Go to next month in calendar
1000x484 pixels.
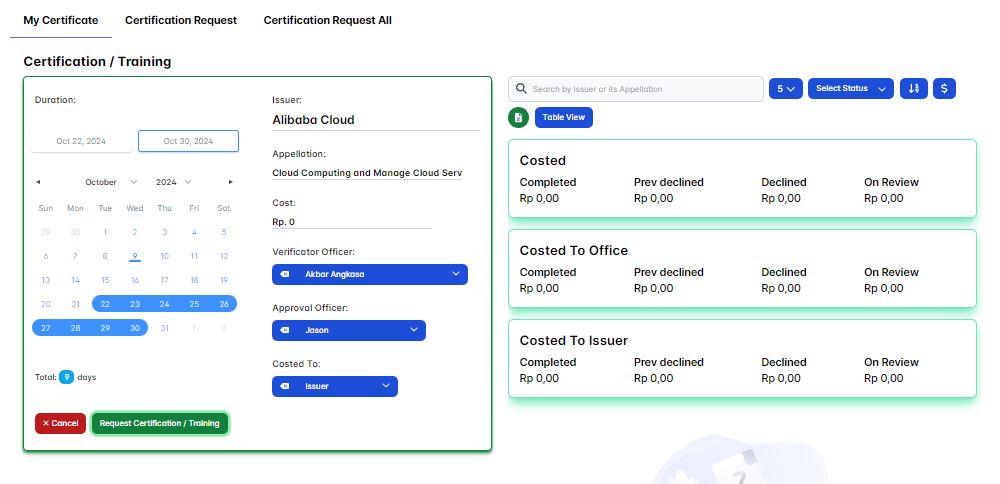[231, 182]
